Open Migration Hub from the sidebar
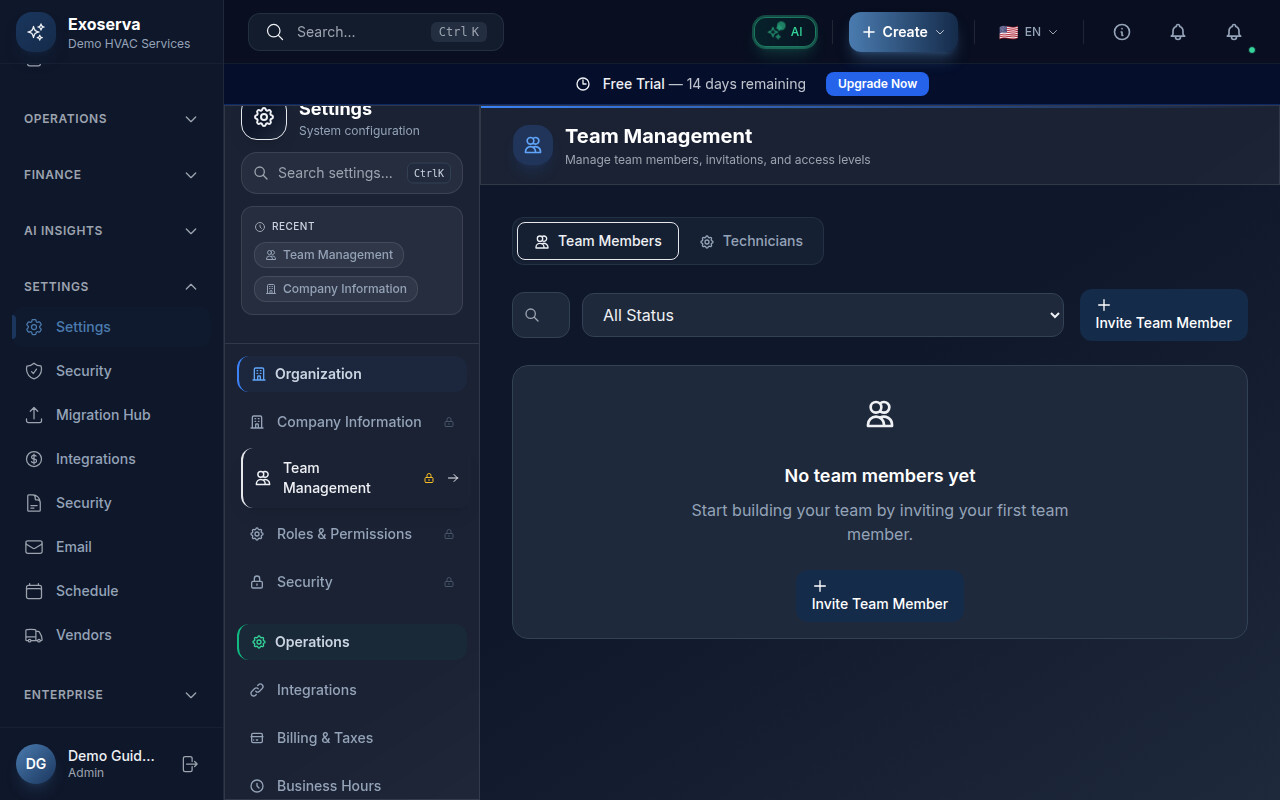This screenshot has width=1280, height=800. pos(102,415)
